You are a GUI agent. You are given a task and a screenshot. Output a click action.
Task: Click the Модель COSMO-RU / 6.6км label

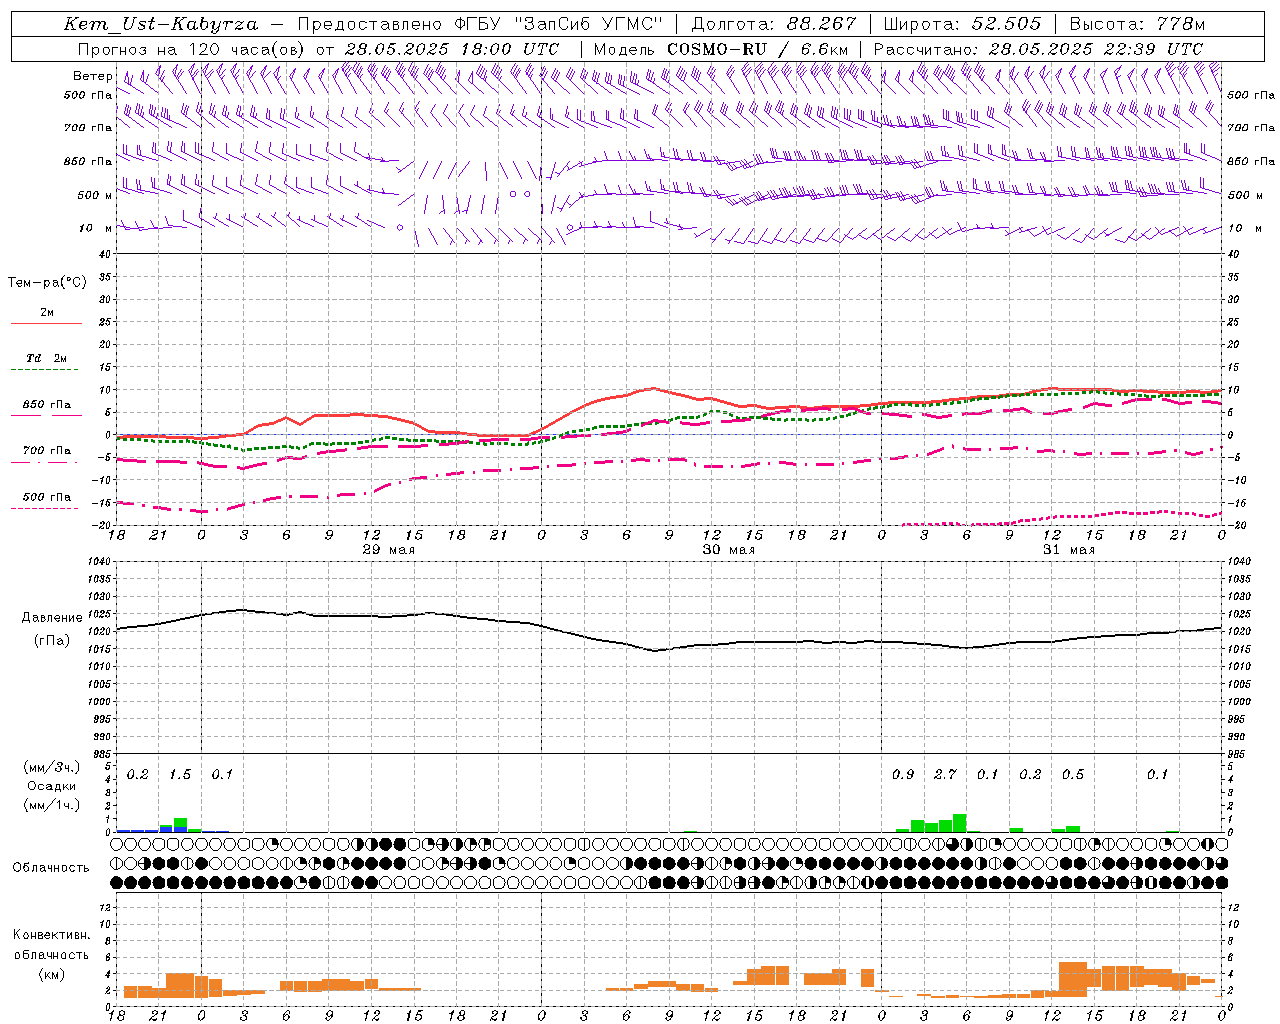click(721, 49)
